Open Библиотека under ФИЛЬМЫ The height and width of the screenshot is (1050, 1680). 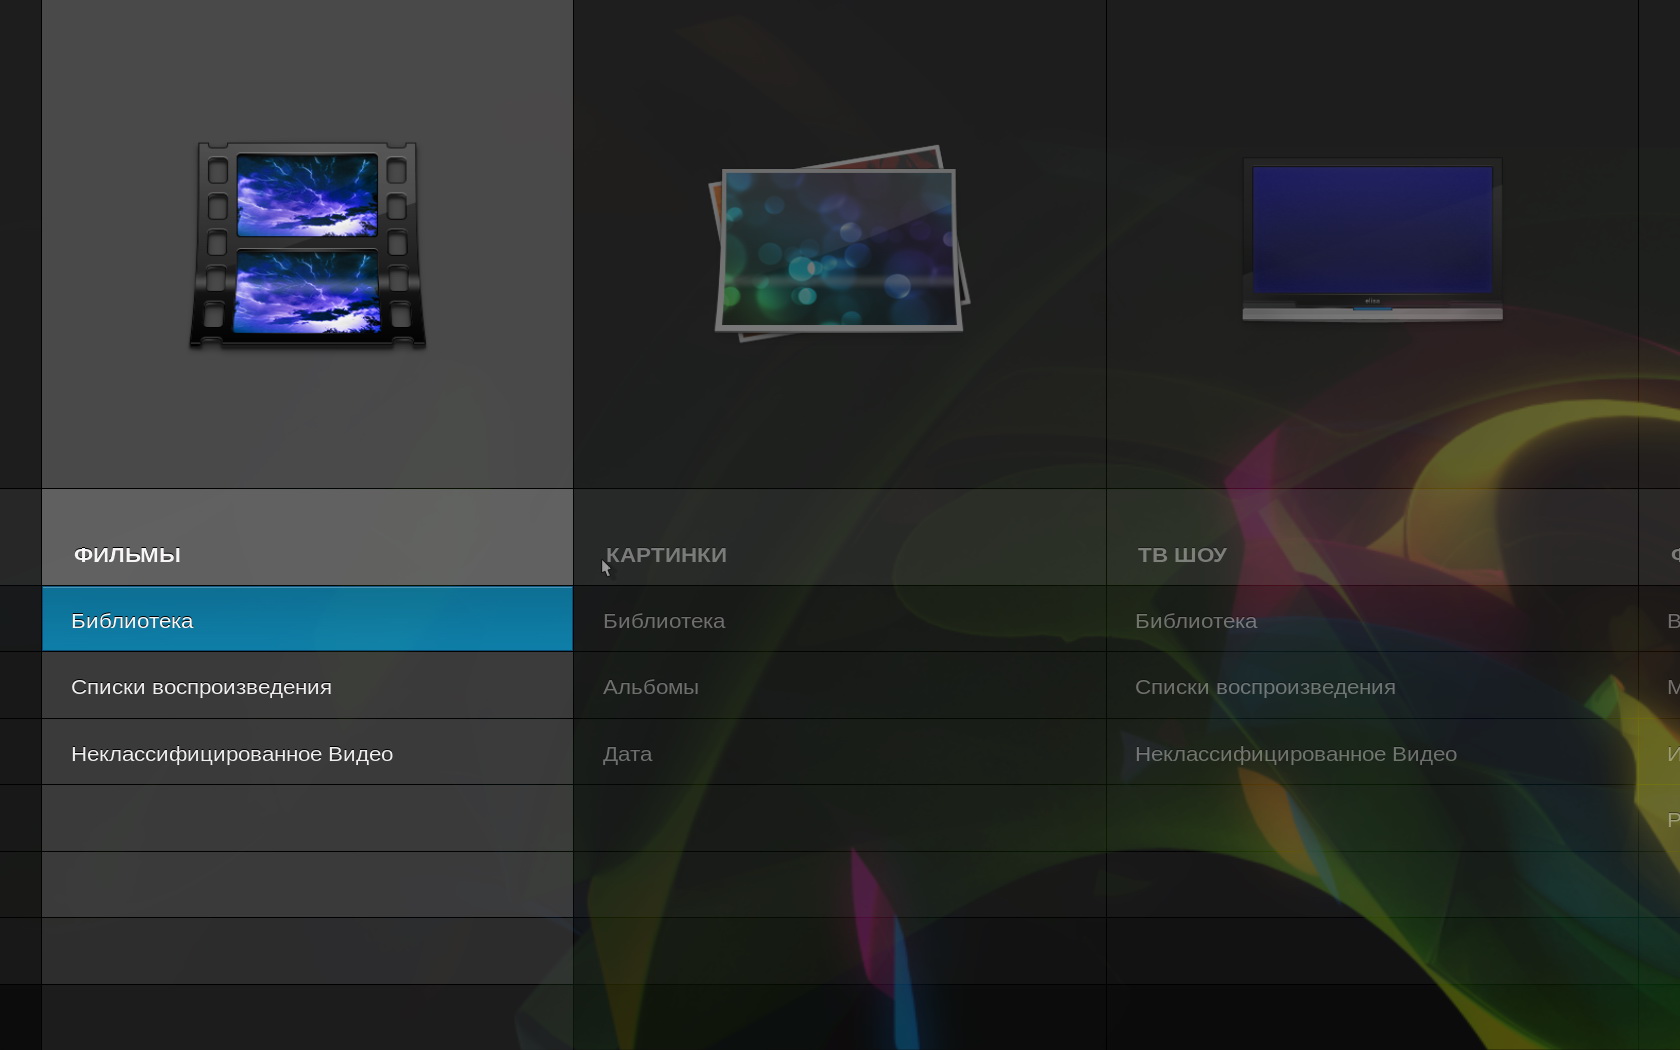tap(307, 619)
